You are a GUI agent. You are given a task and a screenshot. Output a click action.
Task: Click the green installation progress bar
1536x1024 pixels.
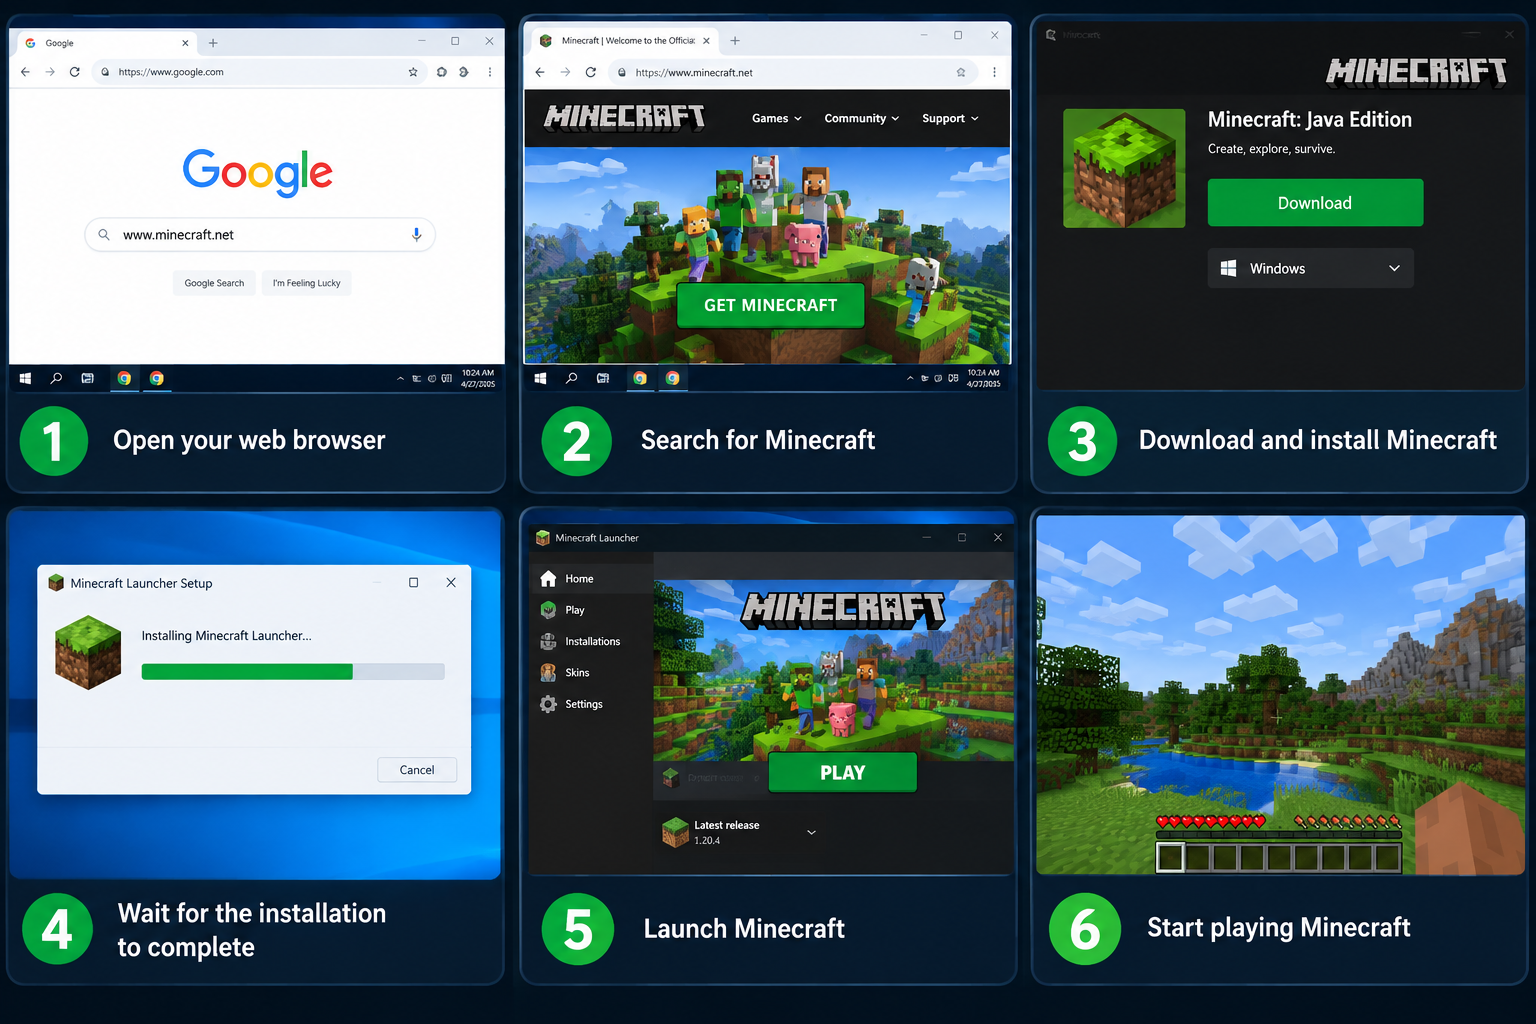click(x=247, y=672)
